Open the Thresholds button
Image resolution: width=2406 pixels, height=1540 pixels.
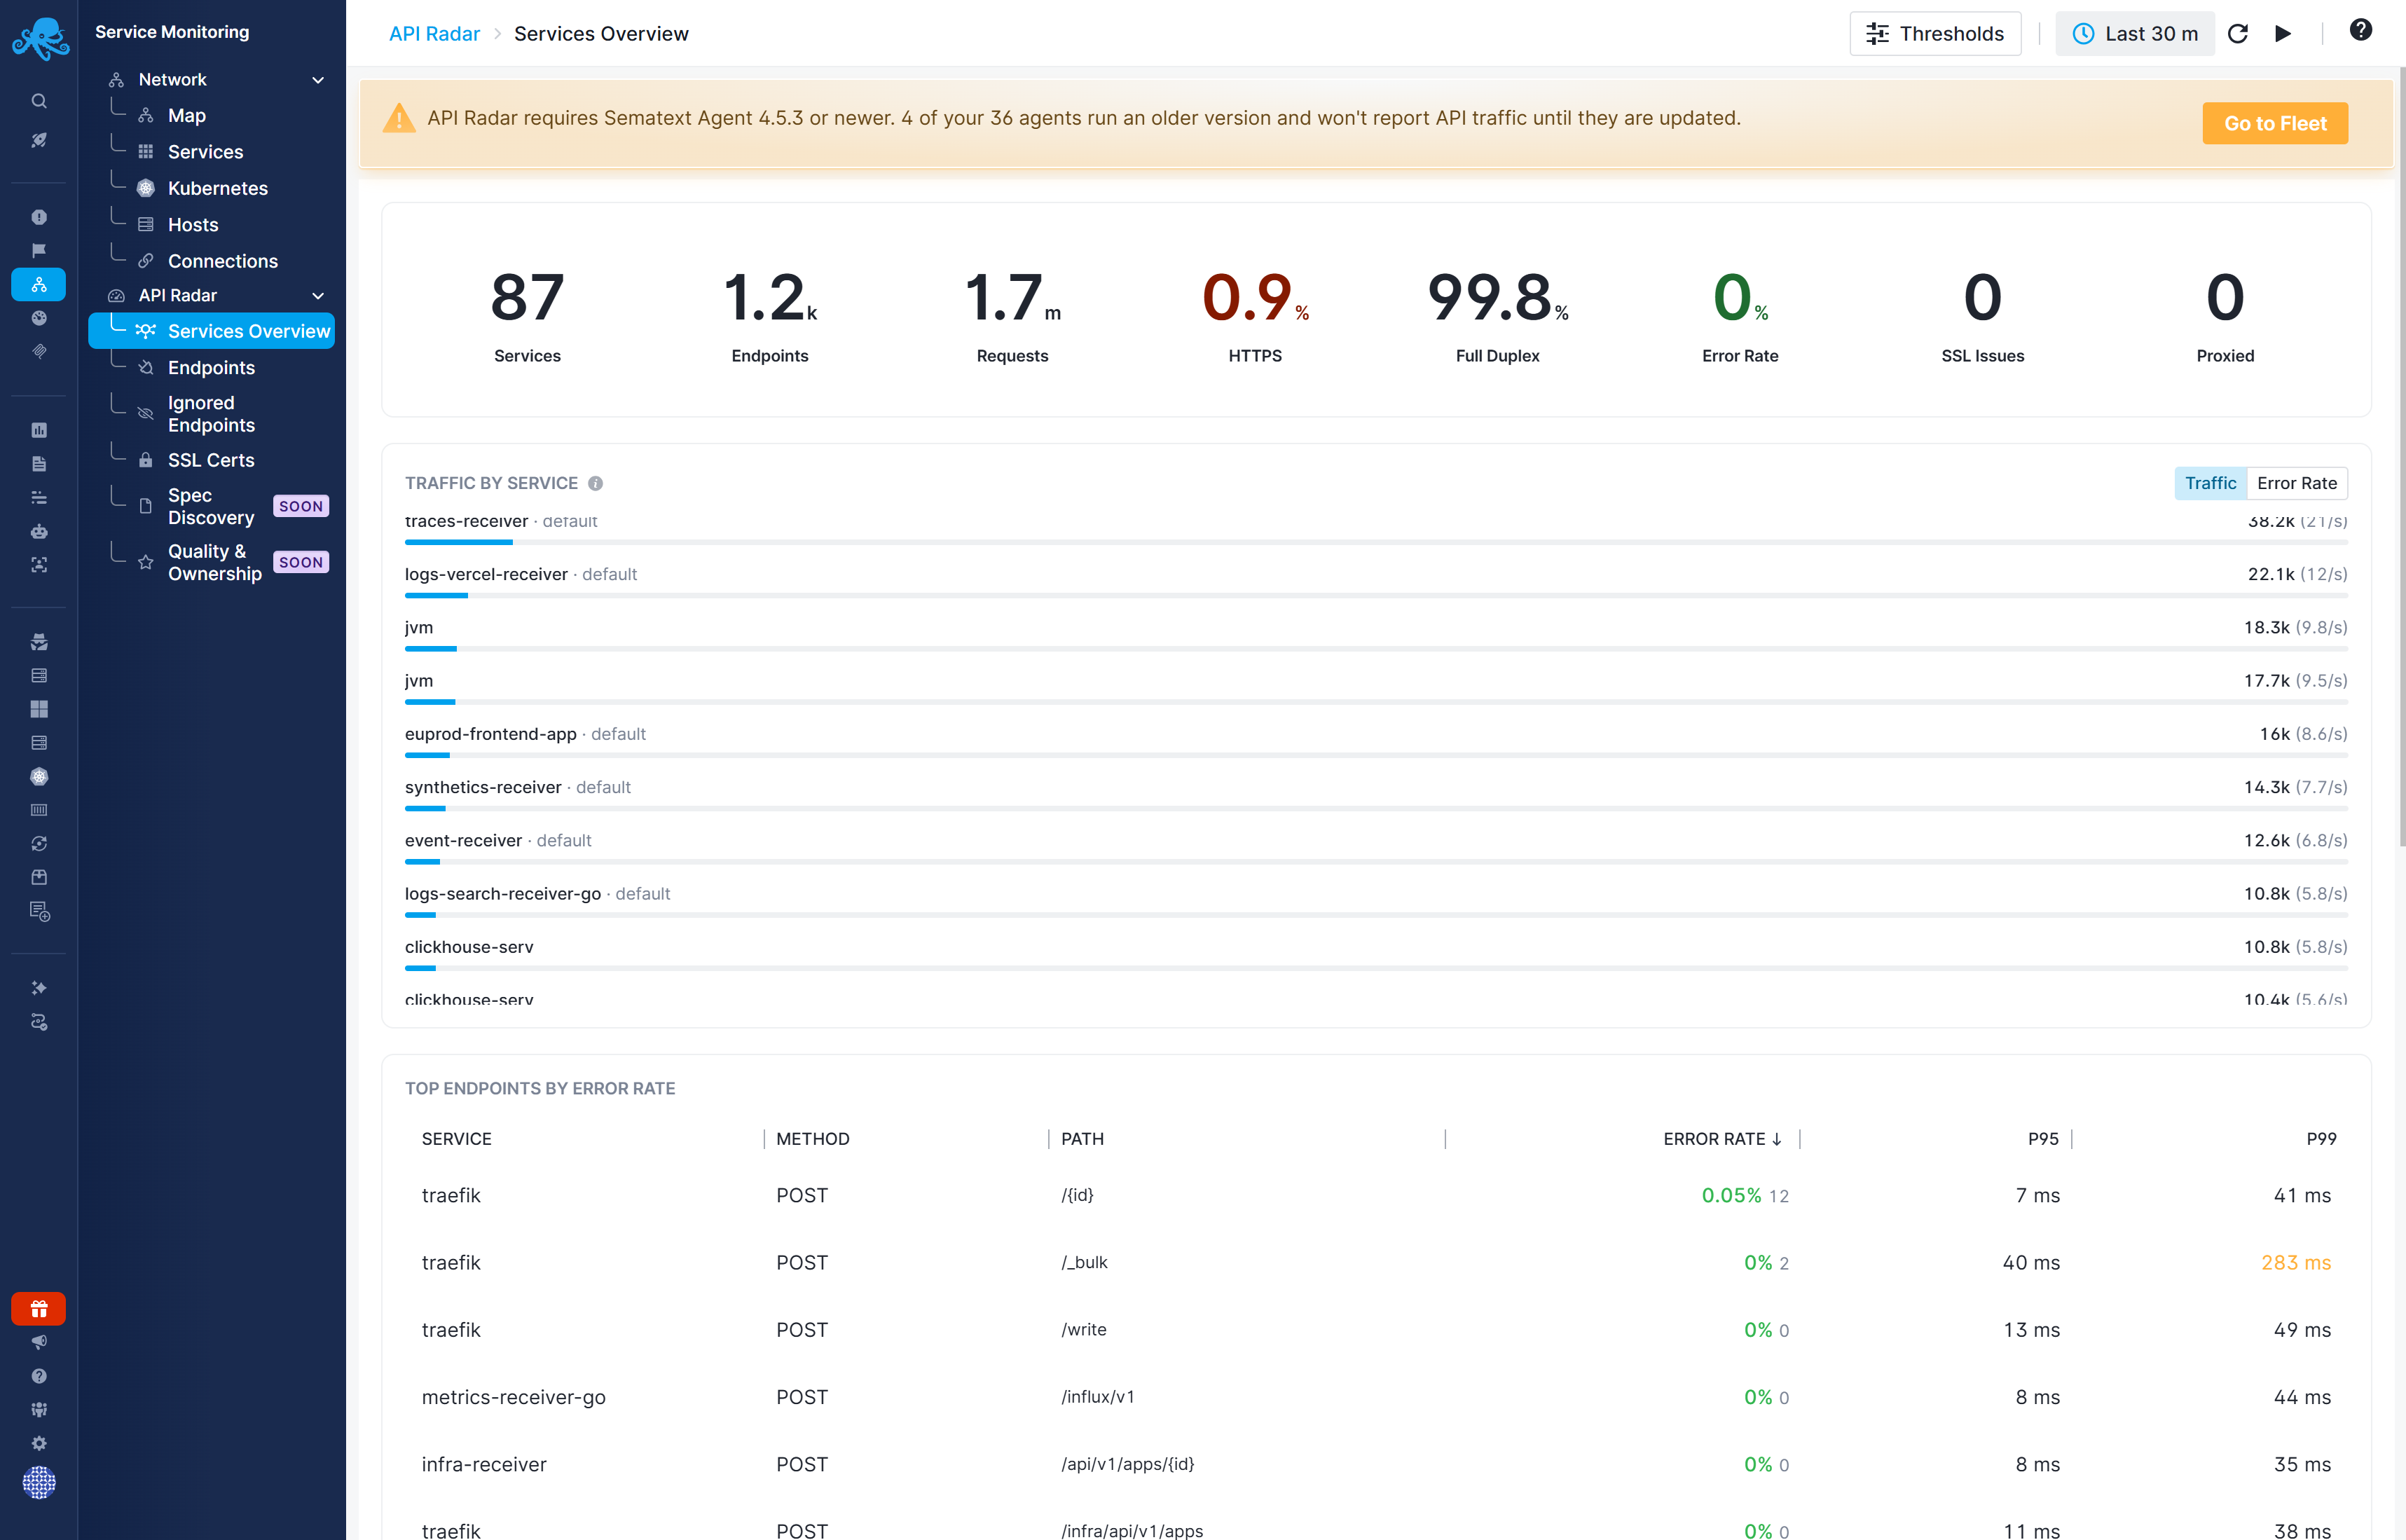pos(1935,34)
